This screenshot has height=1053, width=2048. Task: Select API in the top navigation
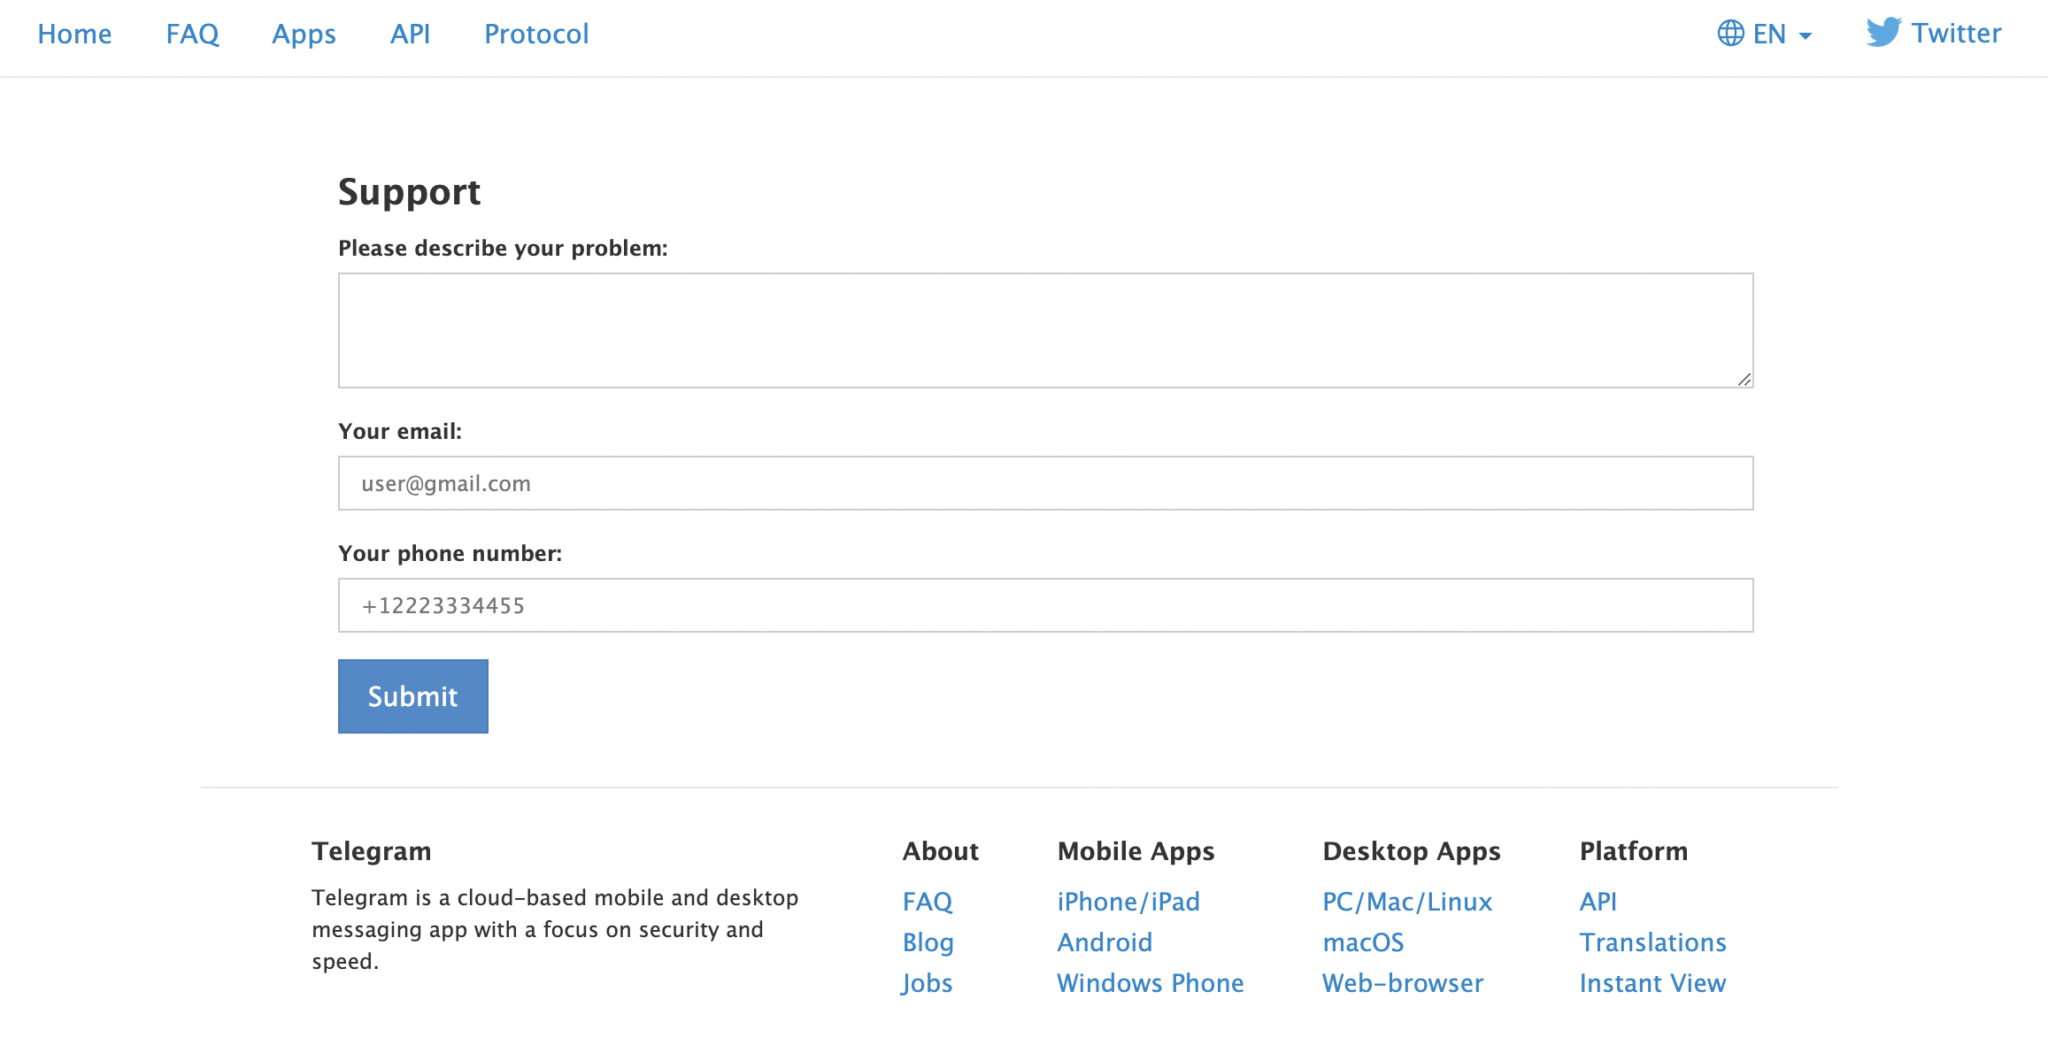point(410,34)
